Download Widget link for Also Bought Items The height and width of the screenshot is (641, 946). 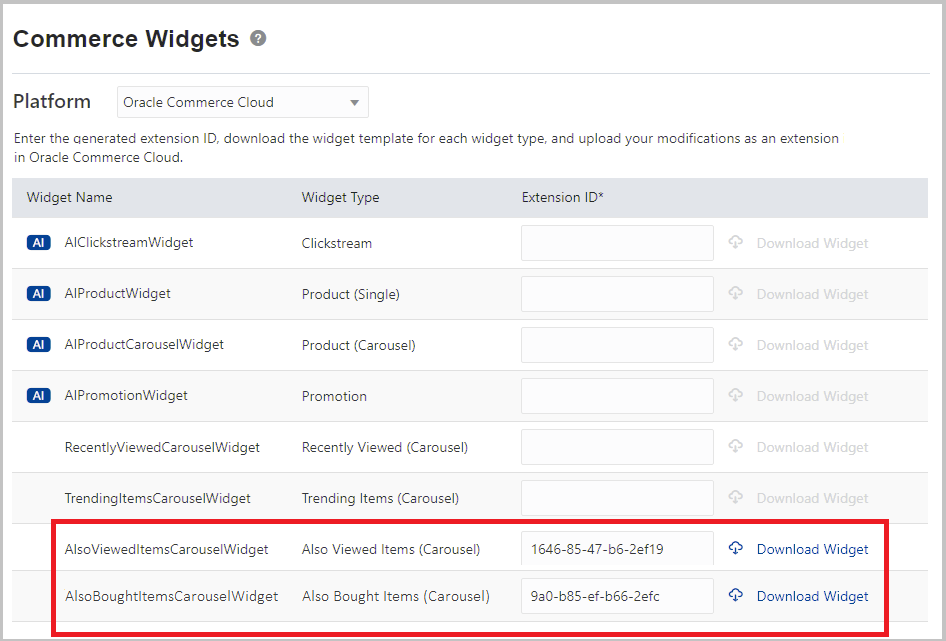812,596
